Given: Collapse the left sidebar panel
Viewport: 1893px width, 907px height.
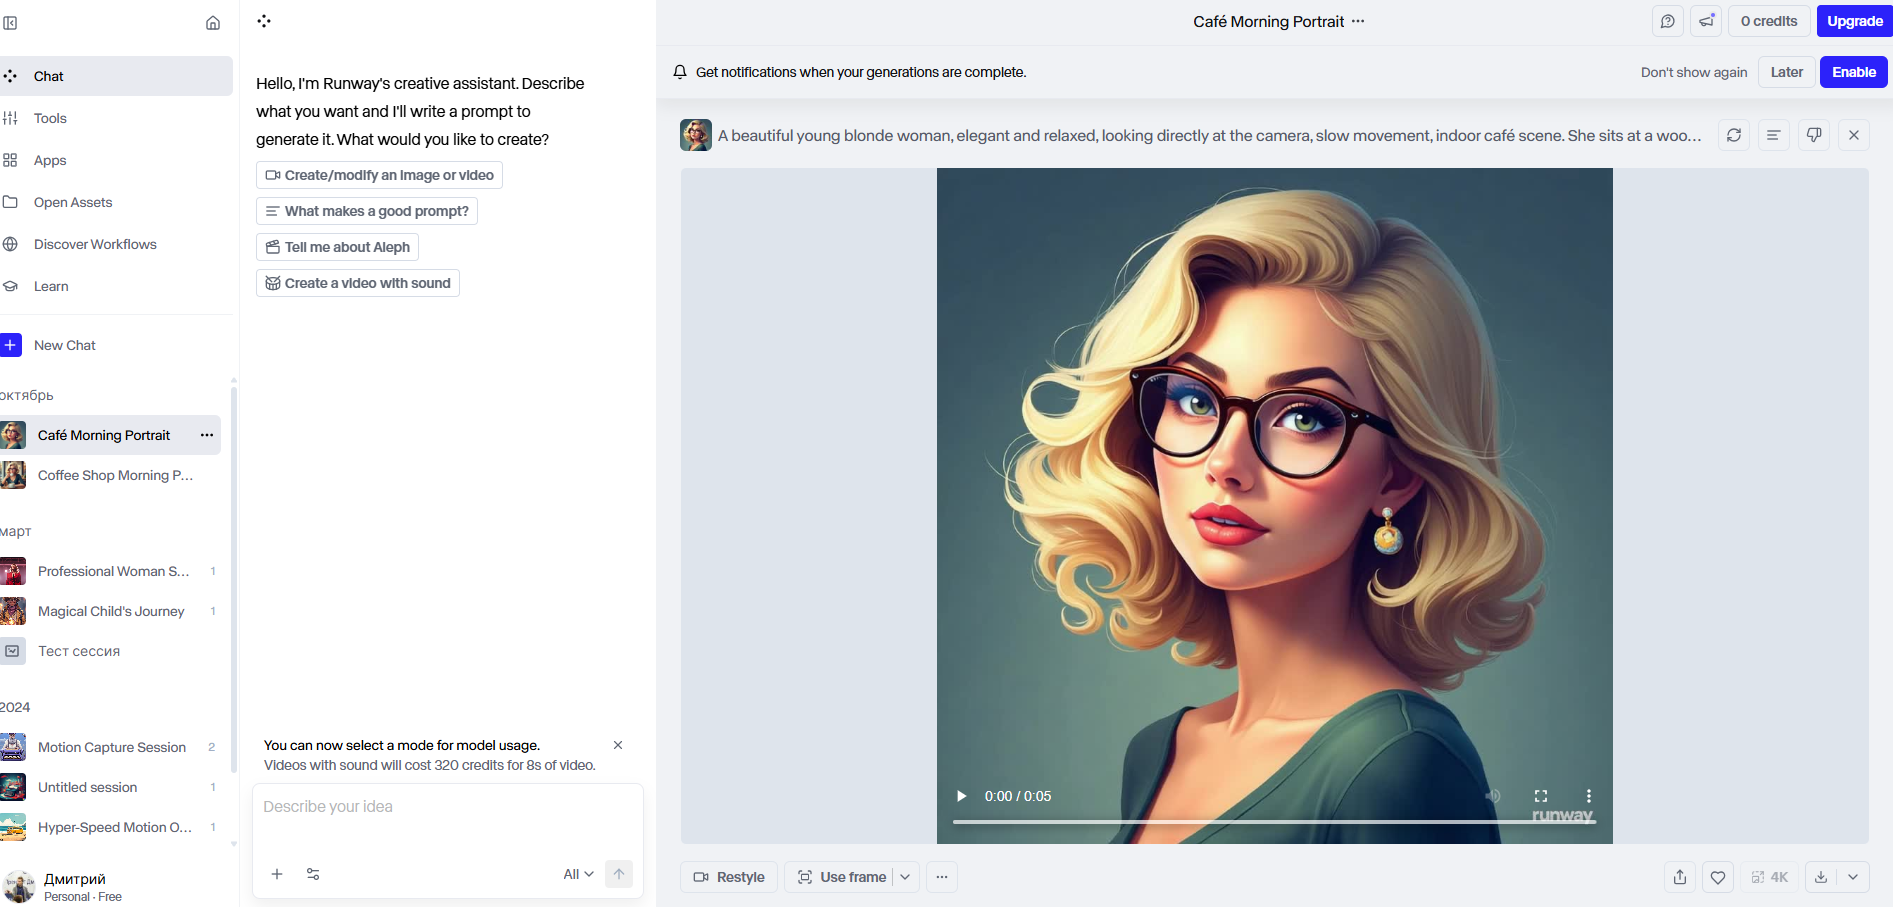Looking at the screenshot, I should [x=10, y=23].
